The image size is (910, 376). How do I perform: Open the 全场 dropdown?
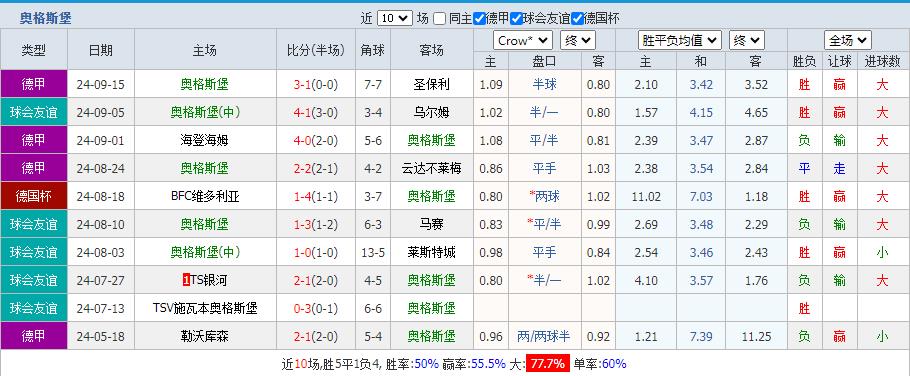848,41
